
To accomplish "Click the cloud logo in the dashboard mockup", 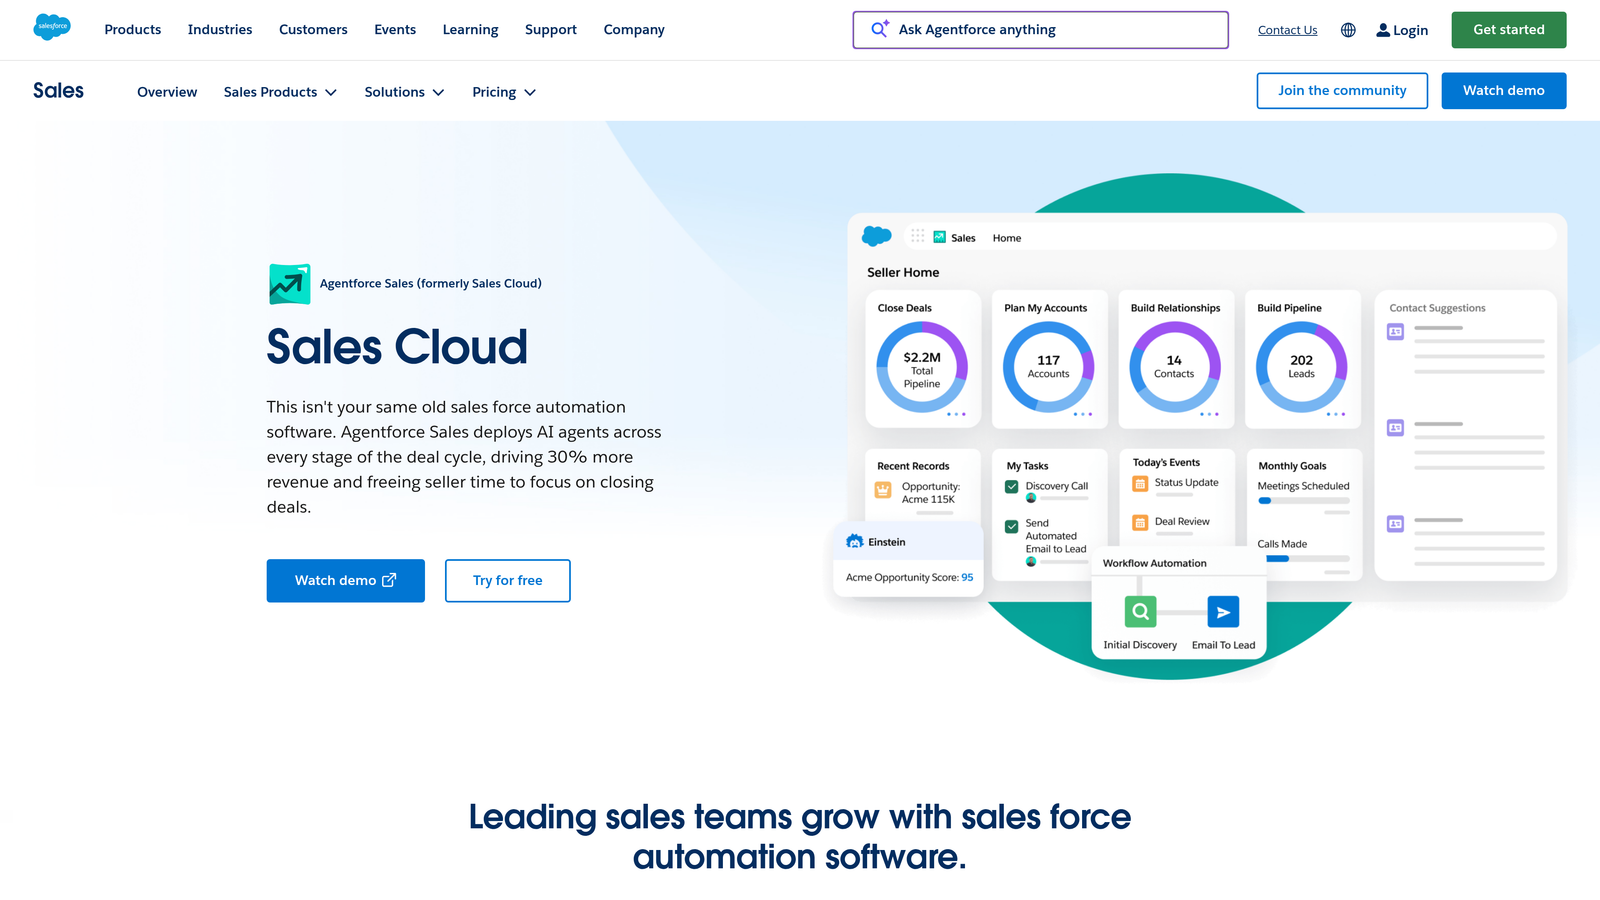I will click(x=877, y=236).
